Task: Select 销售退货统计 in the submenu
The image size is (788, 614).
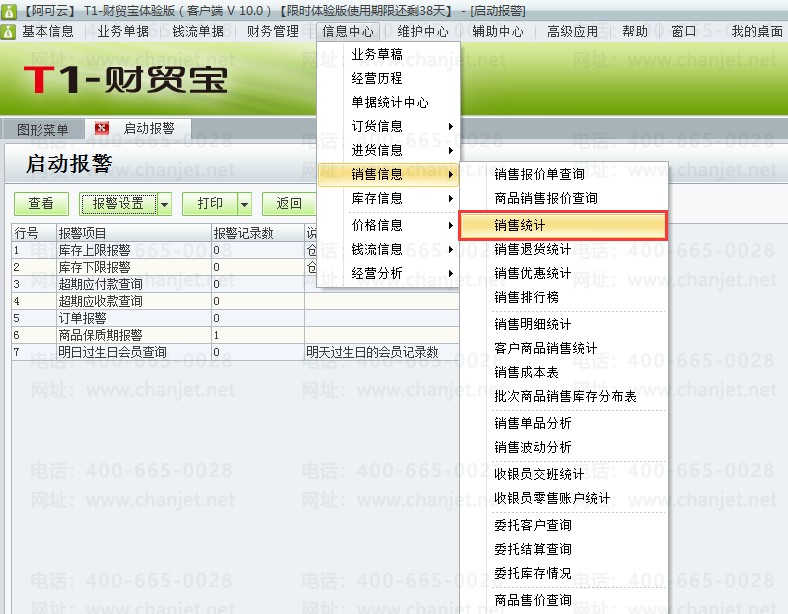Action: tap(563, 249)
